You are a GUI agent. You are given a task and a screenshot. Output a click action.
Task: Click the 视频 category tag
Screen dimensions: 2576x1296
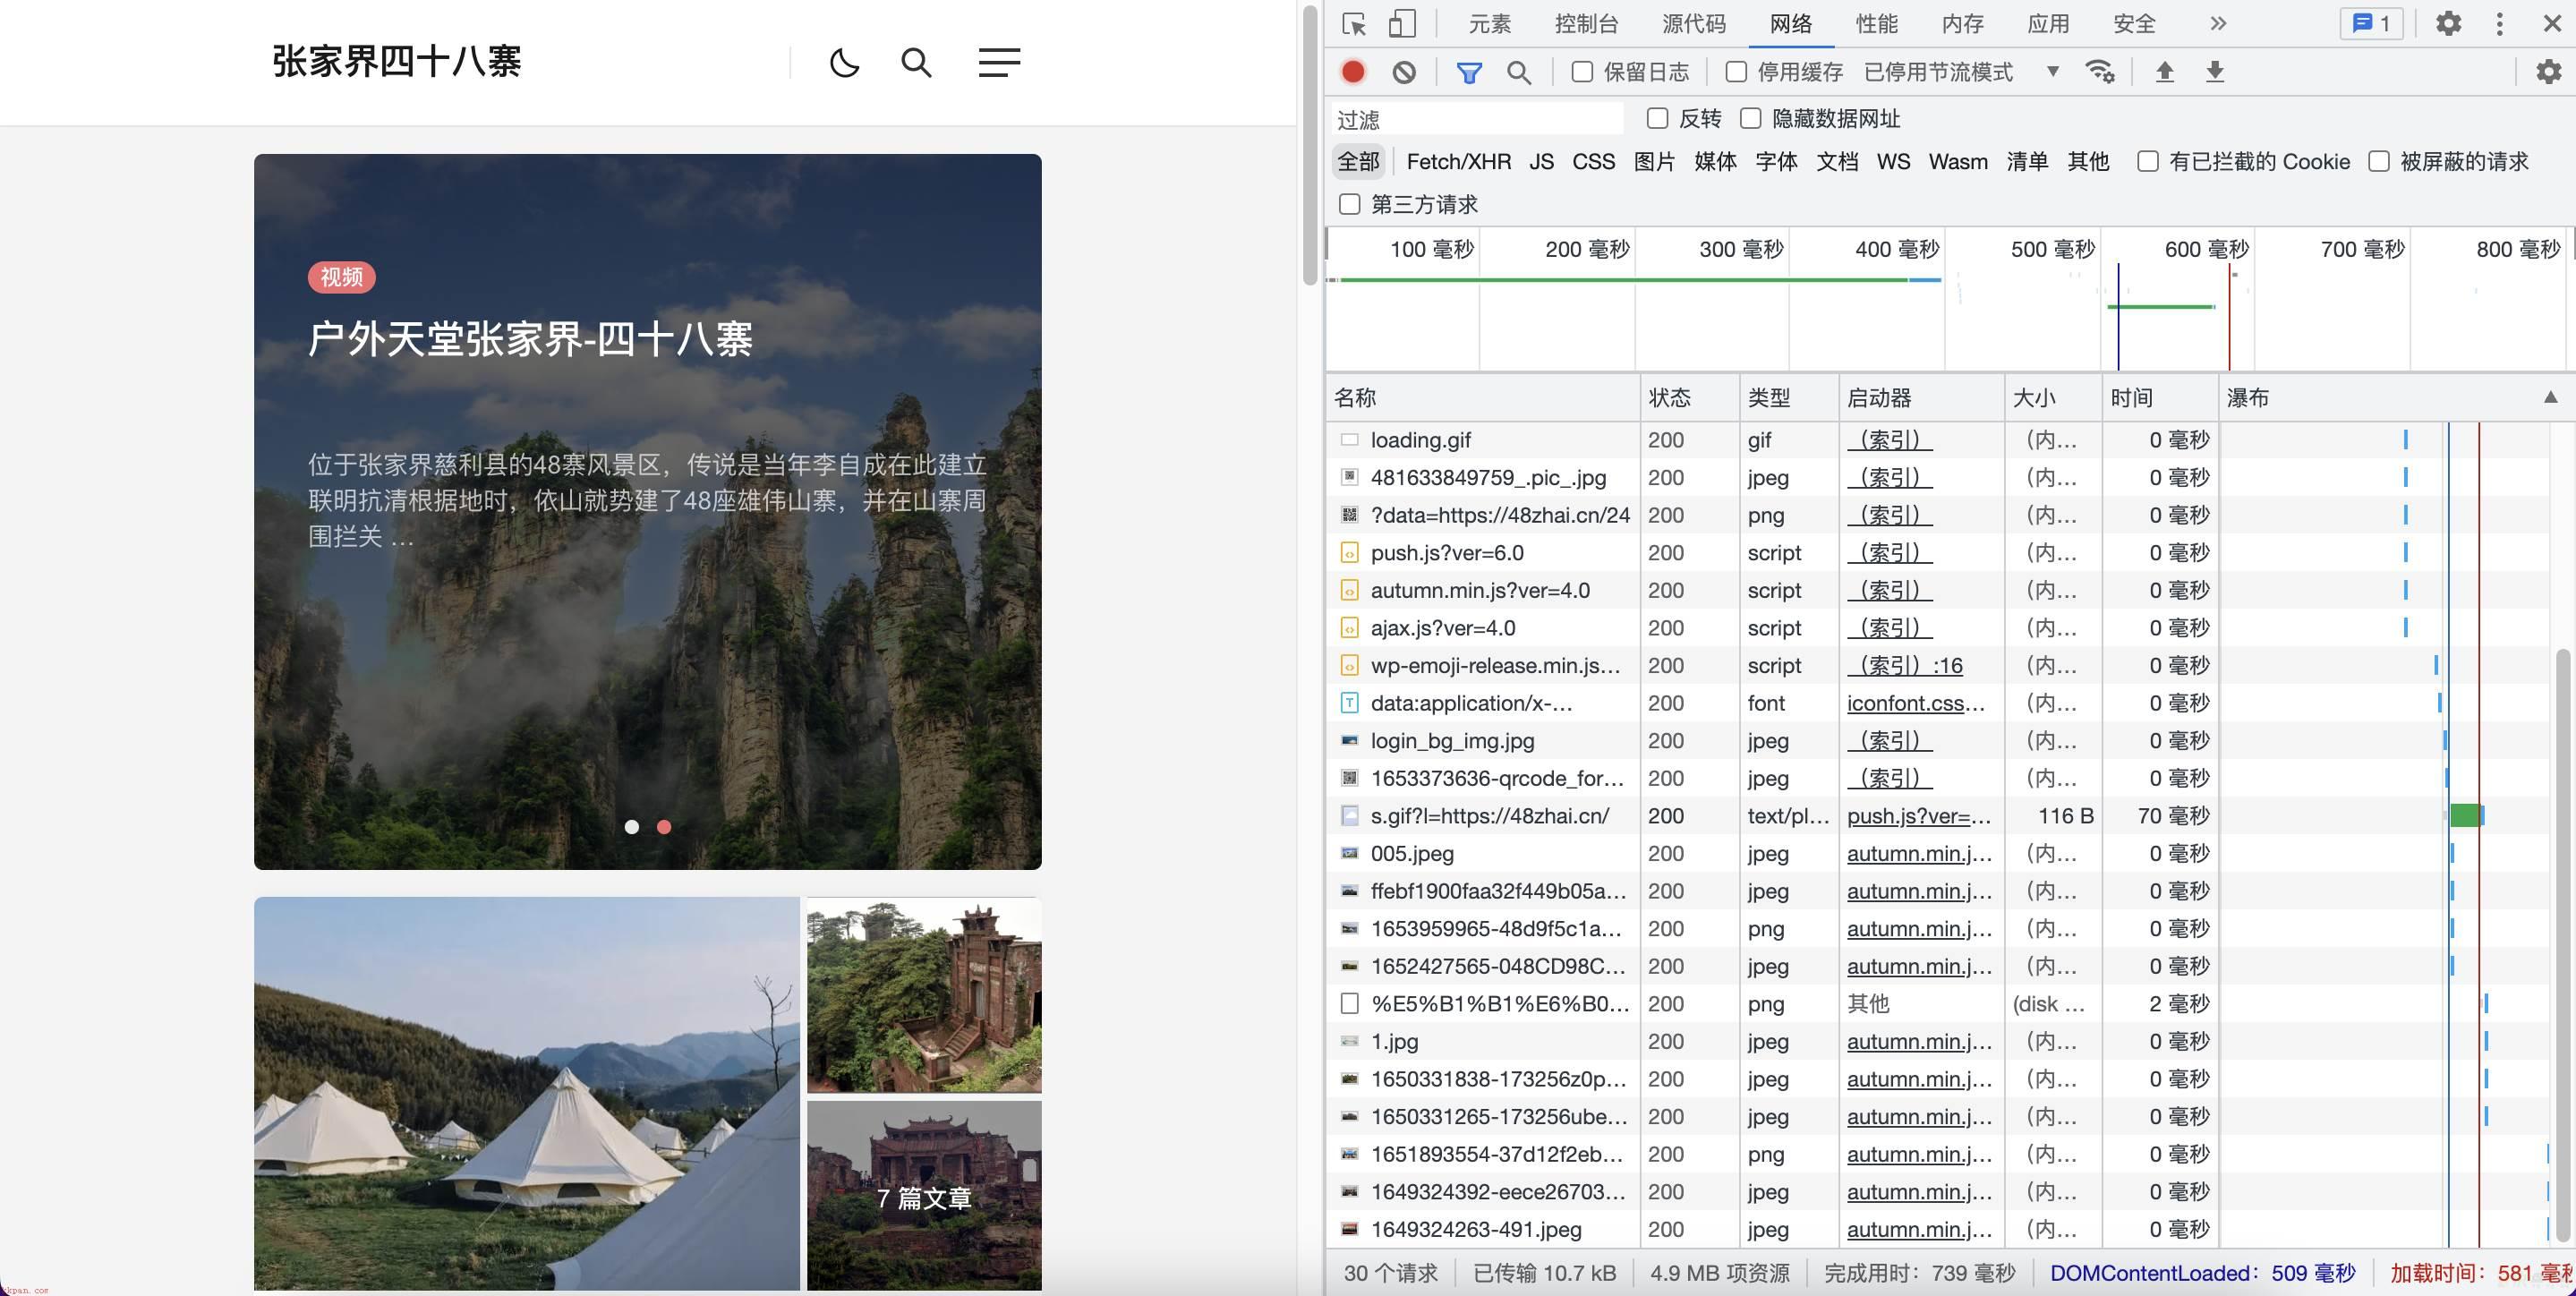[341, 277]
